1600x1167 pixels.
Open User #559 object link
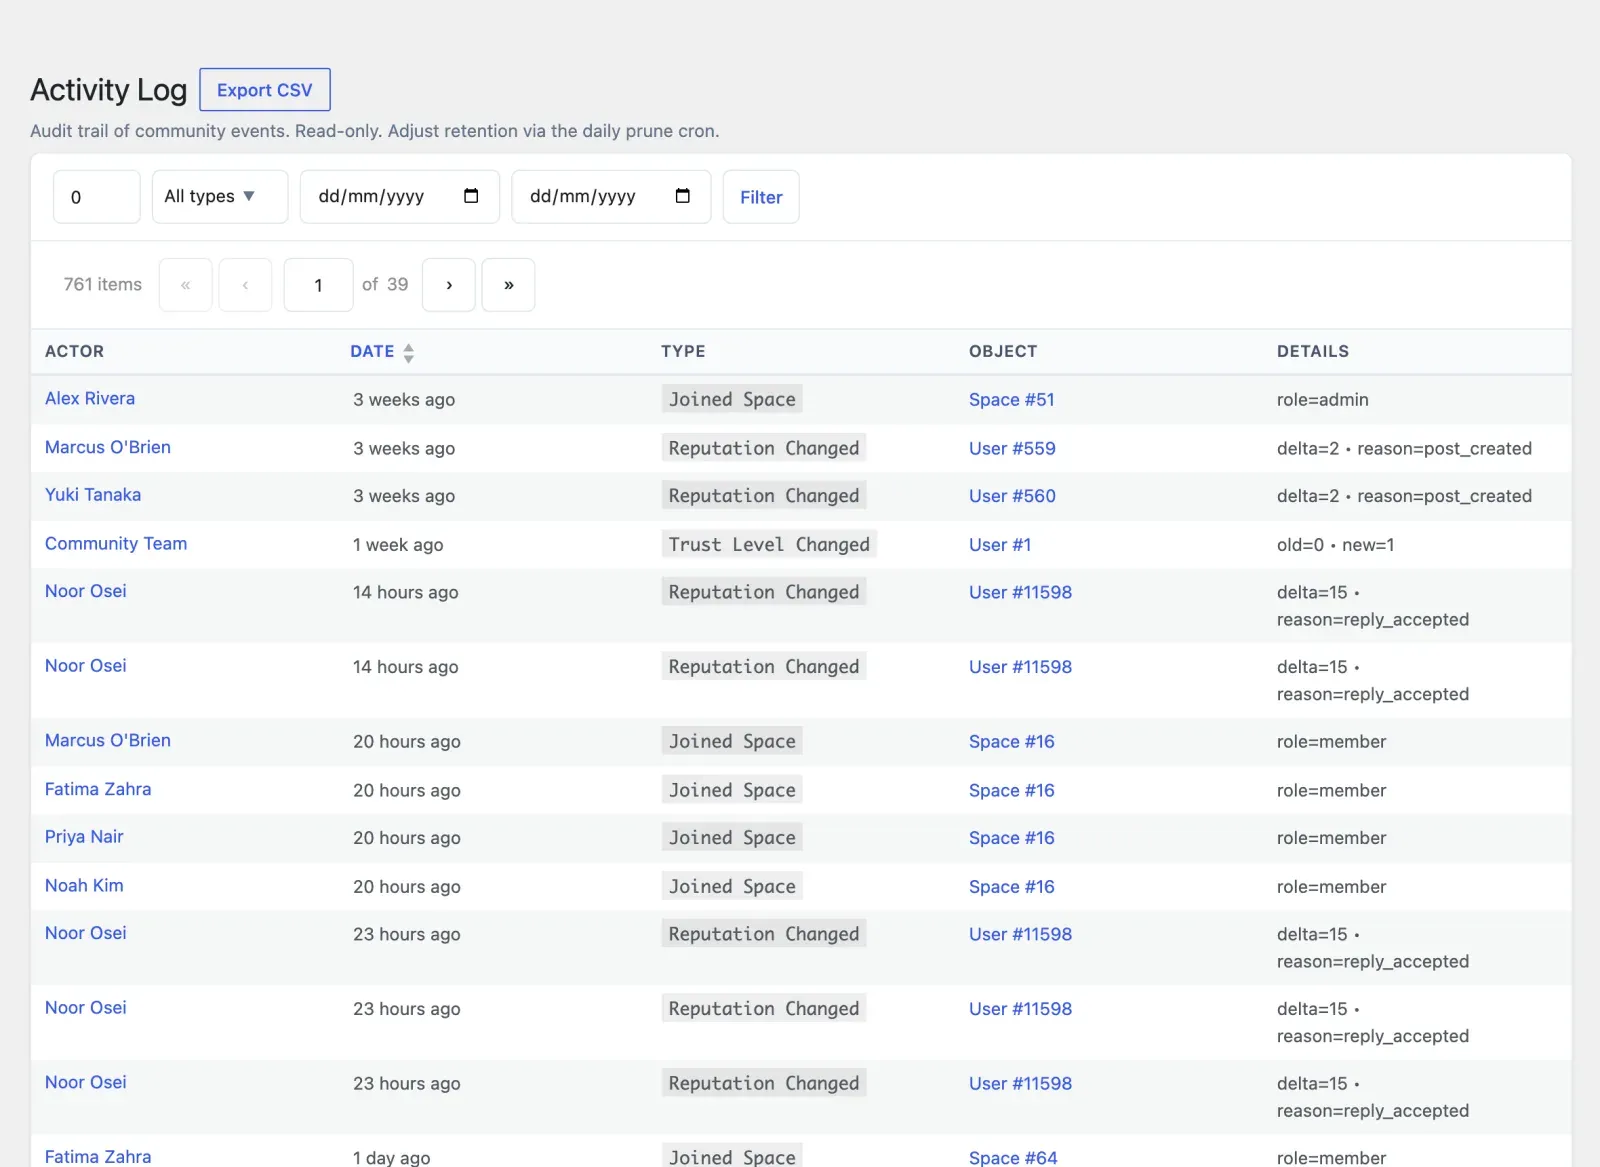click(1012, 448)
